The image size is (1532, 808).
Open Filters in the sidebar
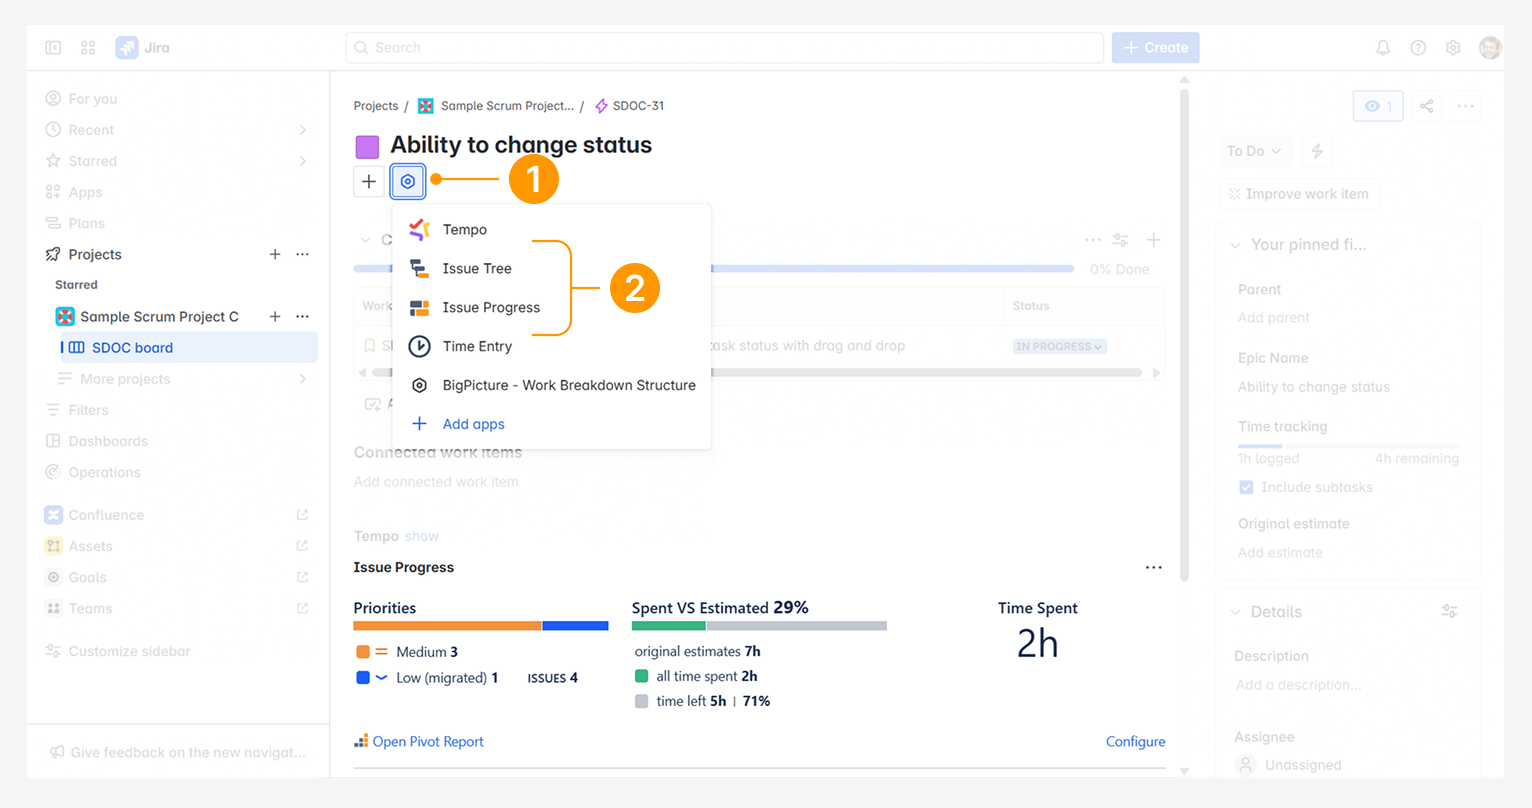click(88, 410)
